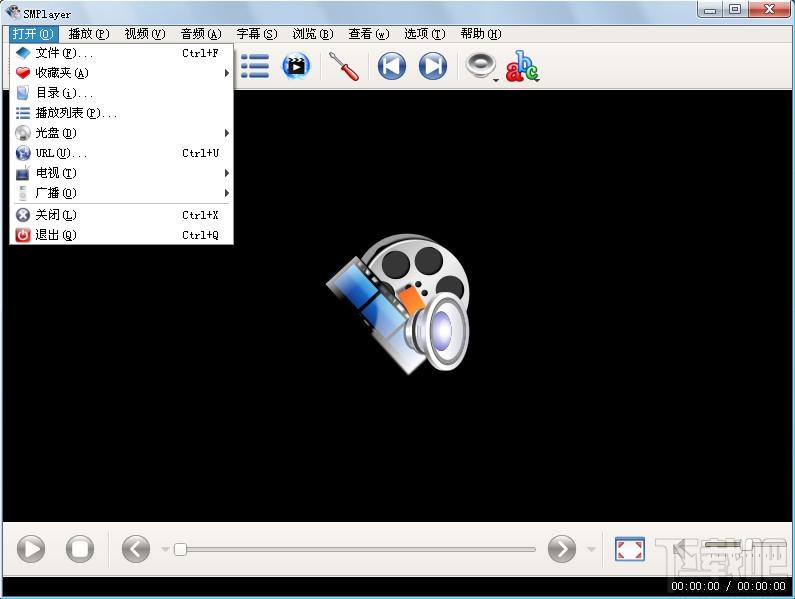Expand the forward options dropdown arrow
The height and width of the screenshot is (599, 795).
[591, 549]
